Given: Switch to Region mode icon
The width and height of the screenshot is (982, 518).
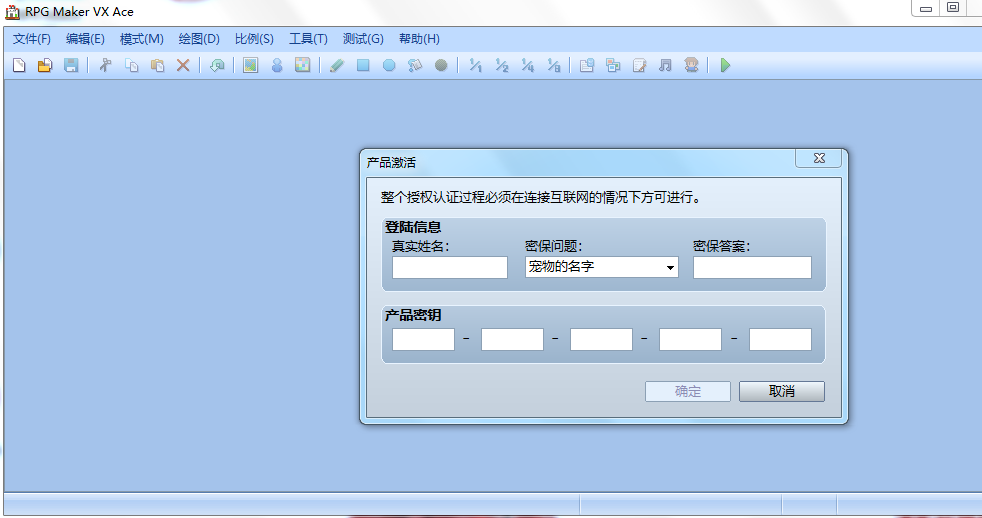Looking at the screenshot, I should (x=302, y=65).
